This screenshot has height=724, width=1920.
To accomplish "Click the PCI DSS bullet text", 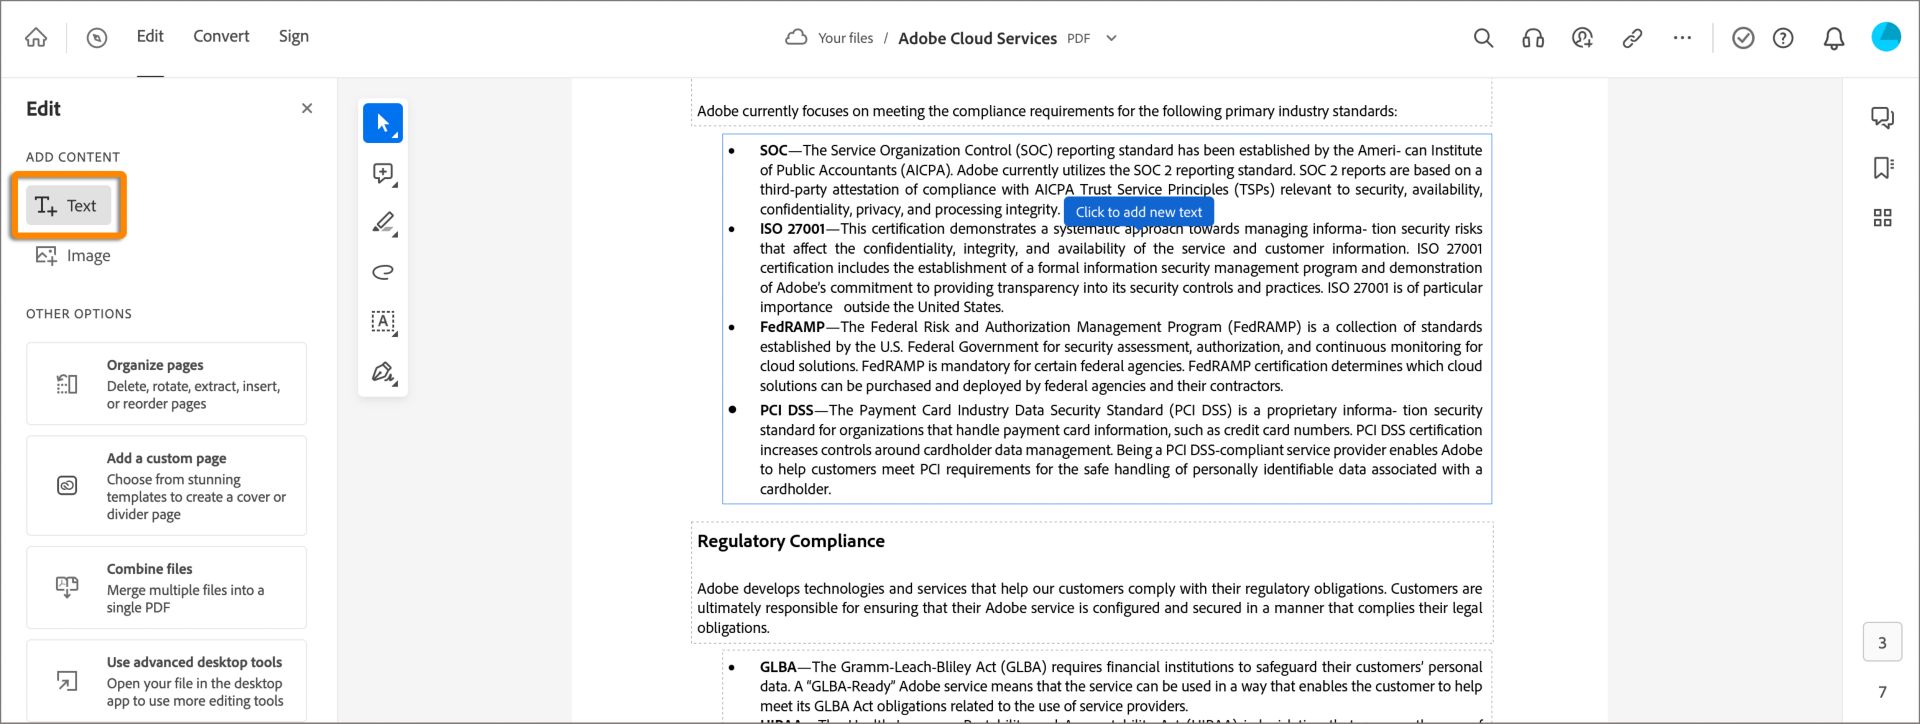I will point(1120,450).
